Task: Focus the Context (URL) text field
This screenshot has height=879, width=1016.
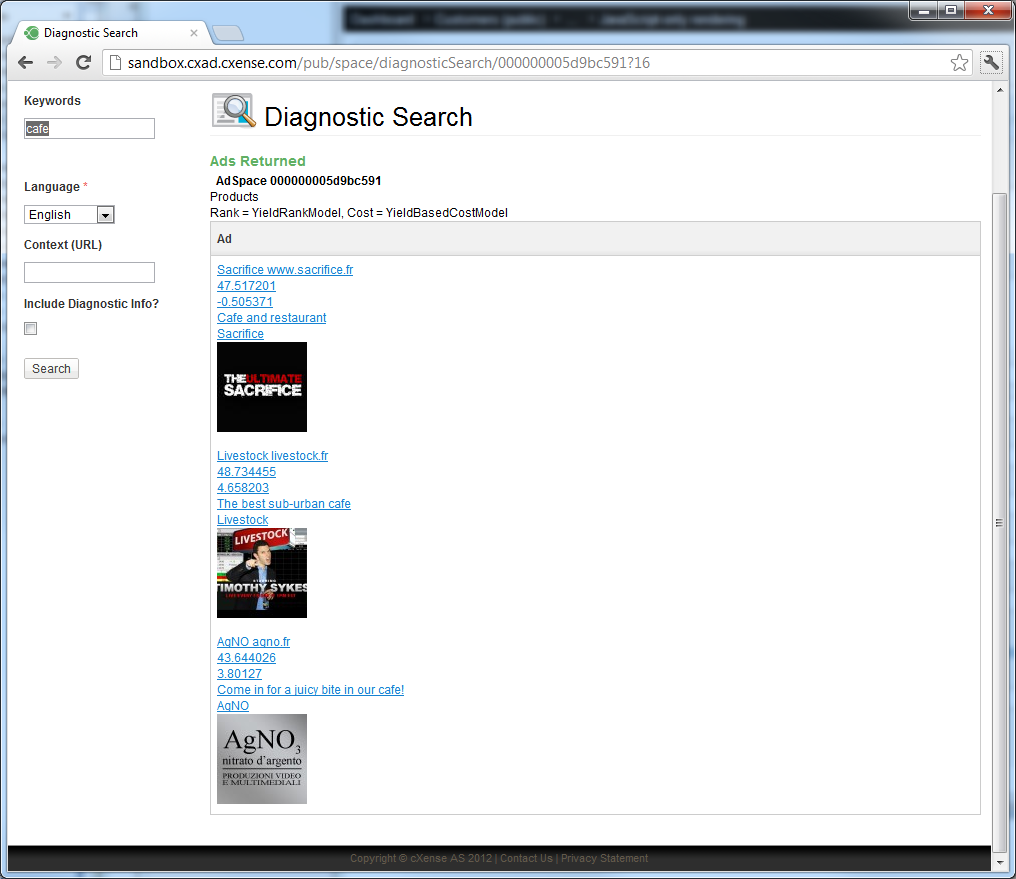Action: click(x=89, y=272)
